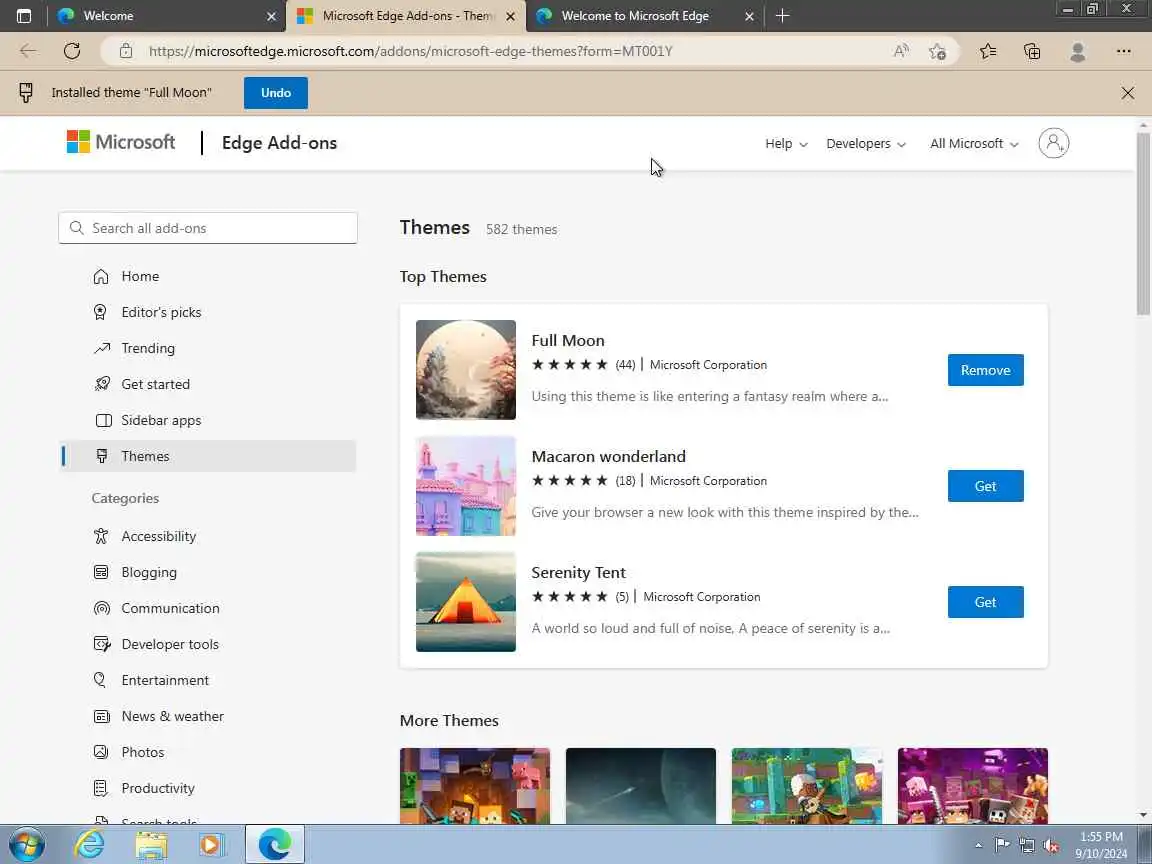Click the Developer tools category icon
This screenshot has width=1152, height=864.
[x=102, y=644]
